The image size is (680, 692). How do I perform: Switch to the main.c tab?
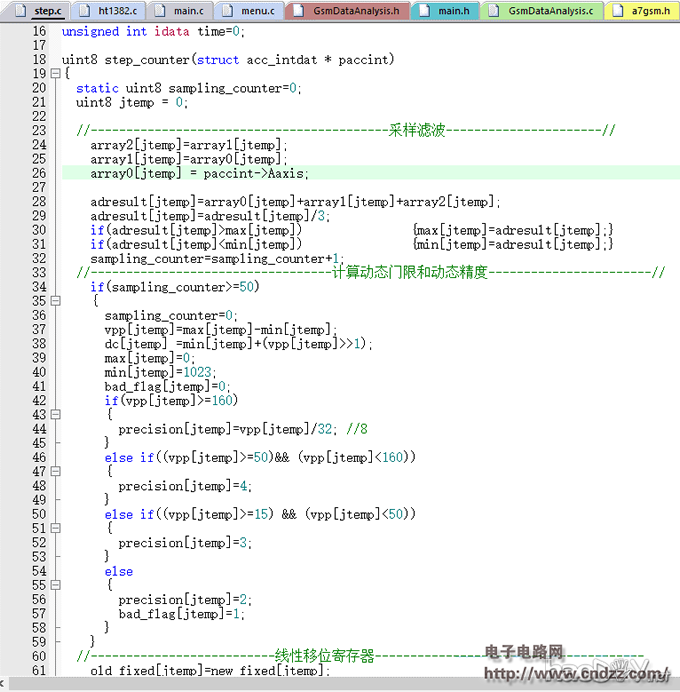coord(187,11)
